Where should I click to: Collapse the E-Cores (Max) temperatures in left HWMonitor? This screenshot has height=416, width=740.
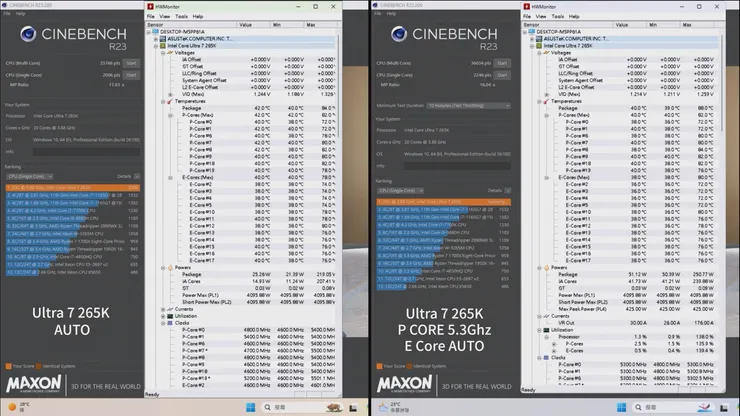(x=170, y=178)
